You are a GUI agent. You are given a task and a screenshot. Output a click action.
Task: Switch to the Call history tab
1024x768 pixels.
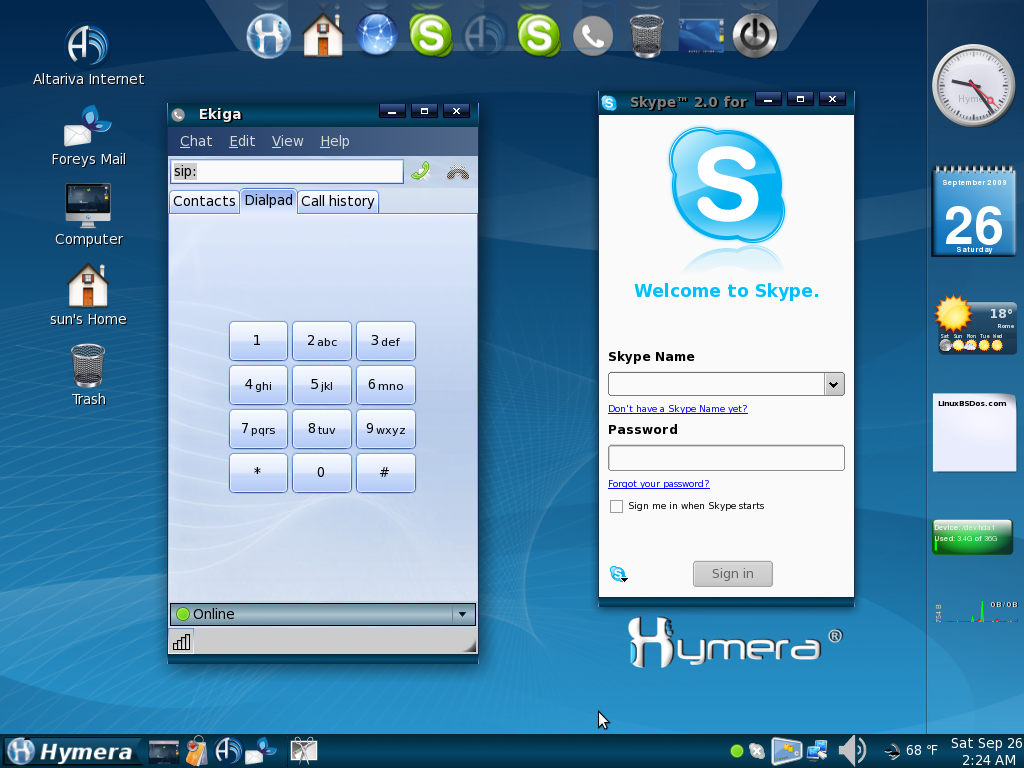point(338,201)
